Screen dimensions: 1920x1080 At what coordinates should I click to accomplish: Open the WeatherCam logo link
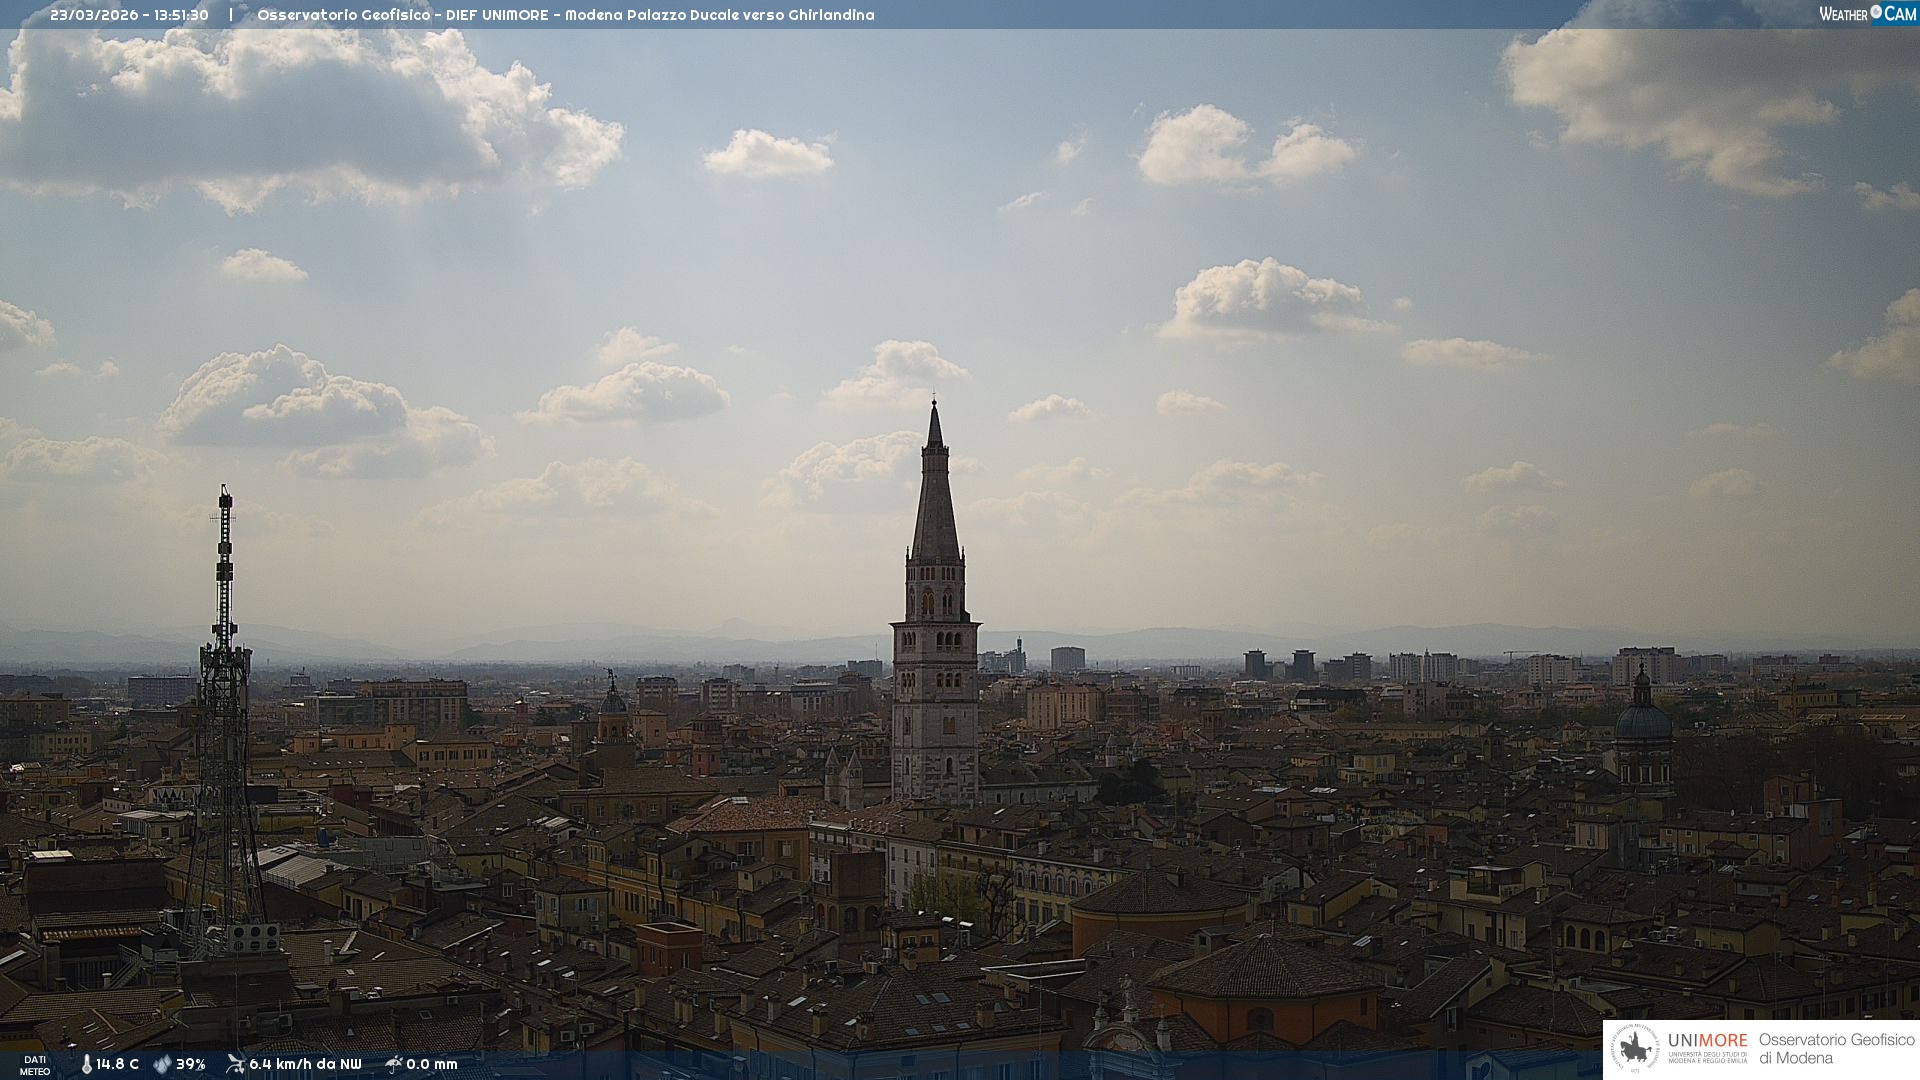tap(1867, 13)
